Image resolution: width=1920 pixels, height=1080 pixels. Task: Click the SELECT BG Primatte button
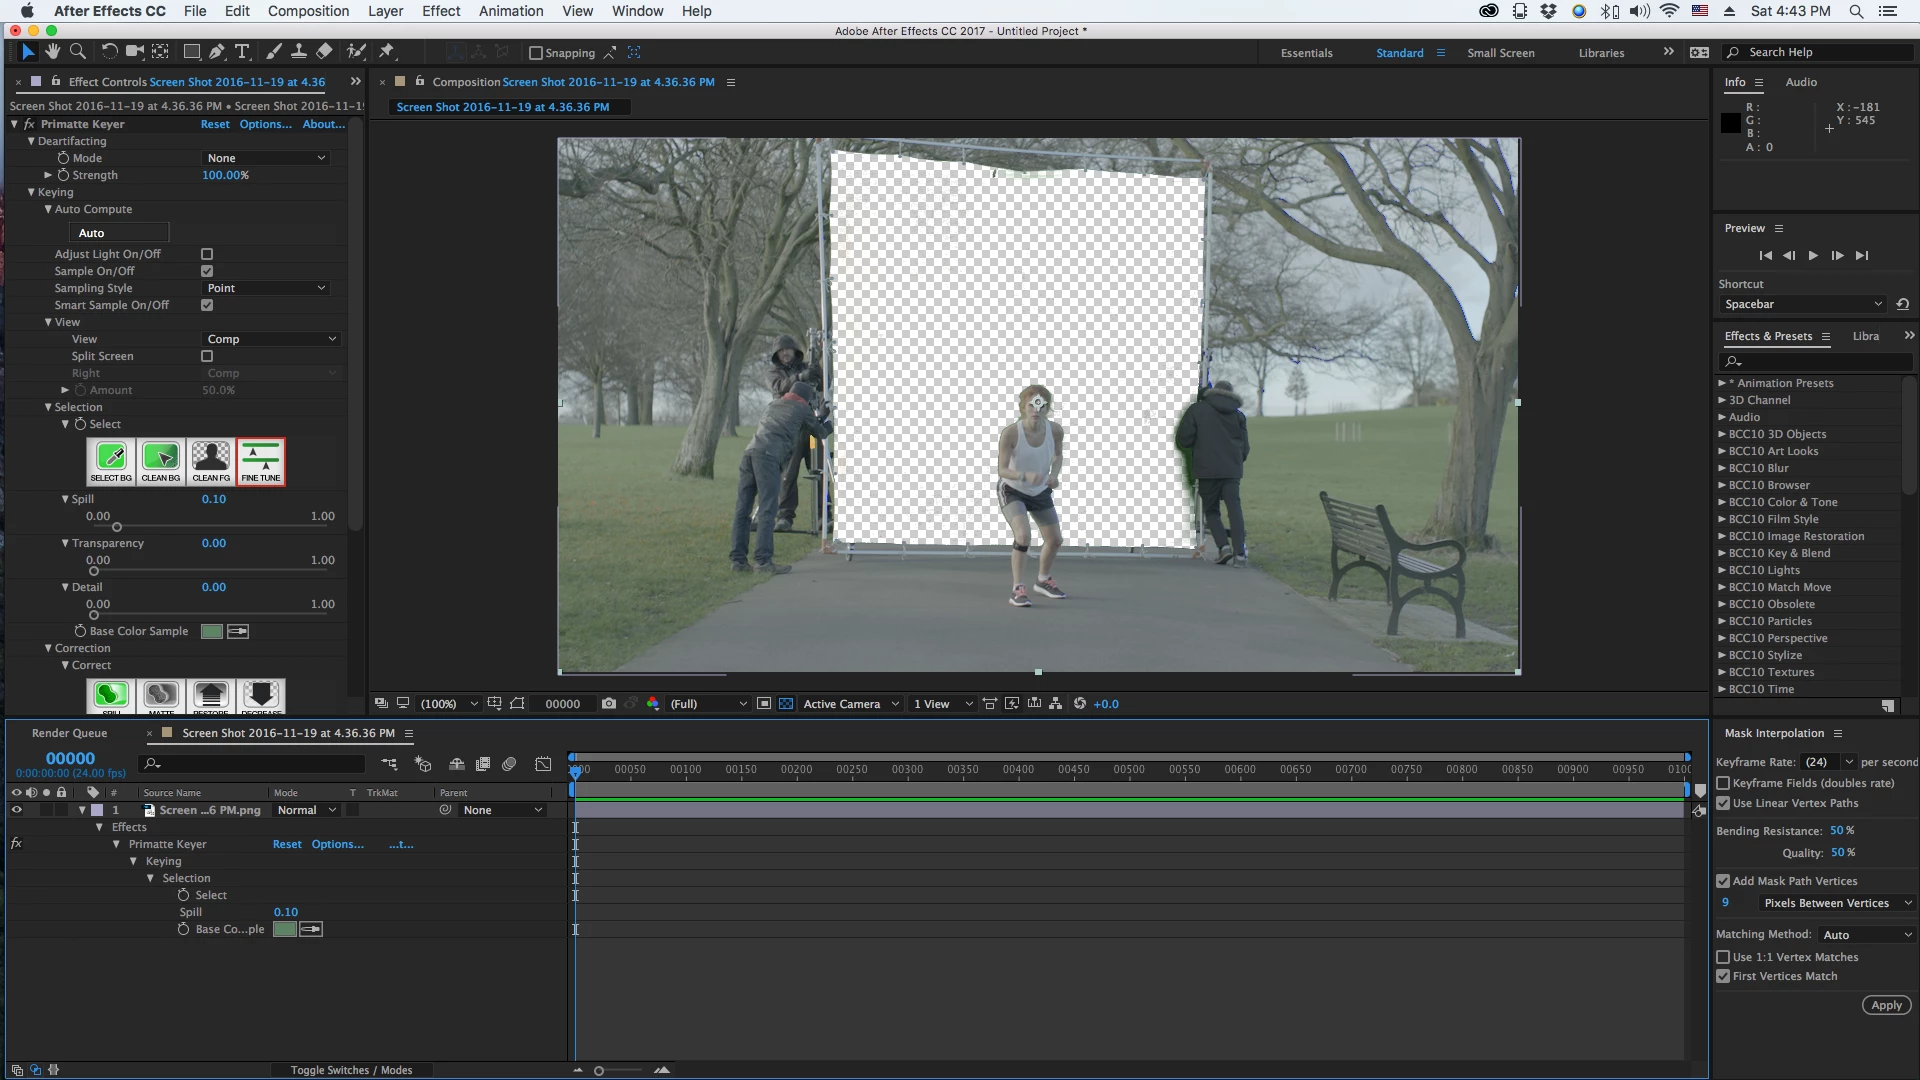(111, 461)
